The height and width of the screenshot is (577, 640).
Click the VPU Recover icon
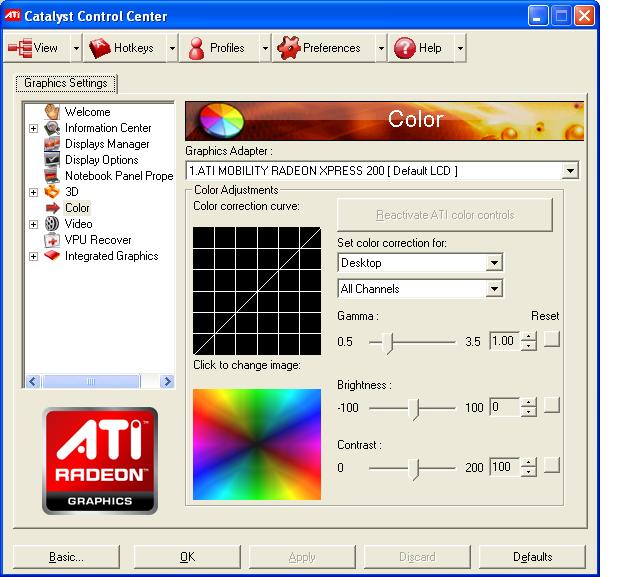pos(52,240)
